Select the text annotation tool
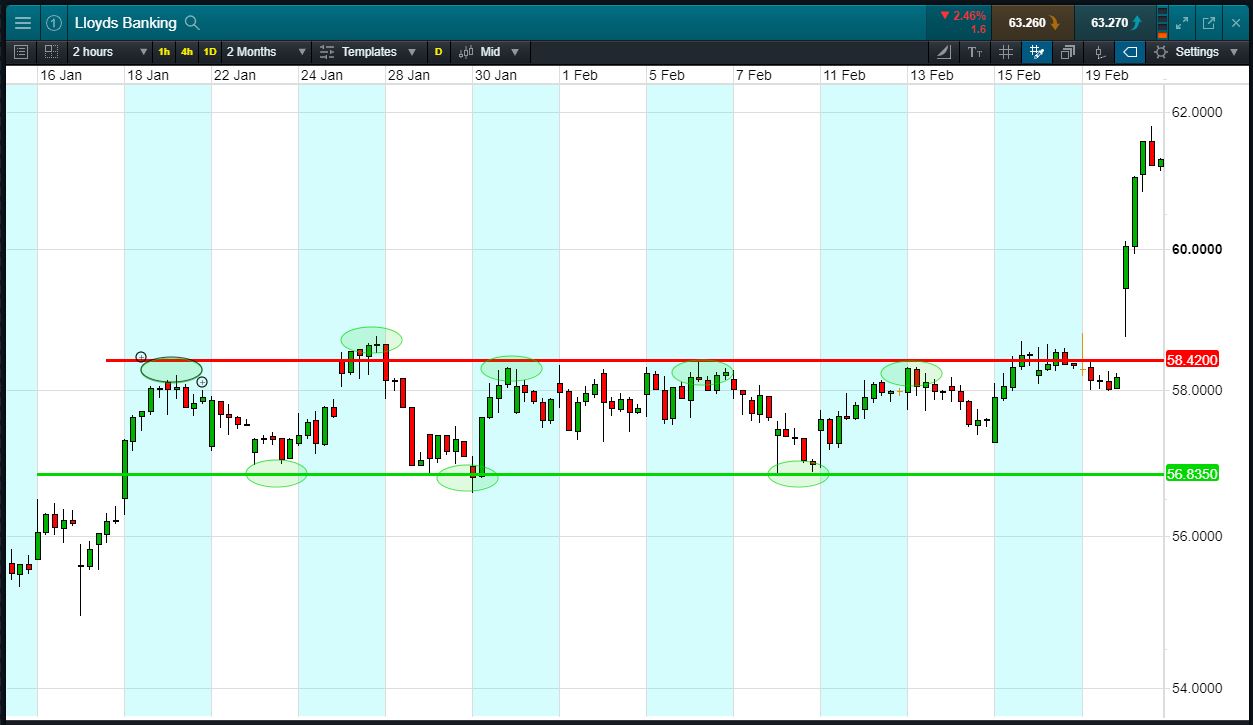 (975, 51)
